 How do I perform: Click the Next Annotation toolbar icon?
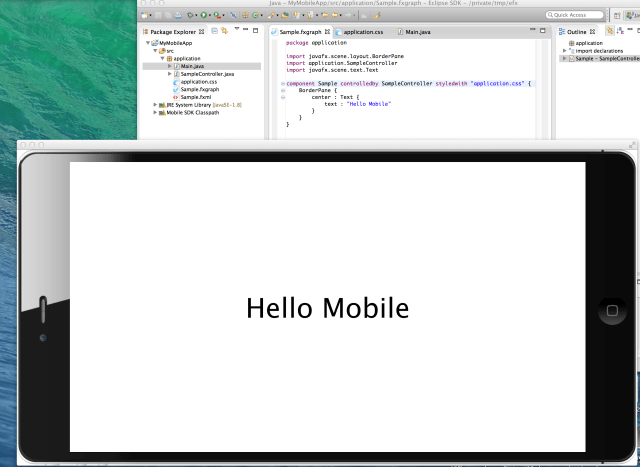(x=296, y=15)
